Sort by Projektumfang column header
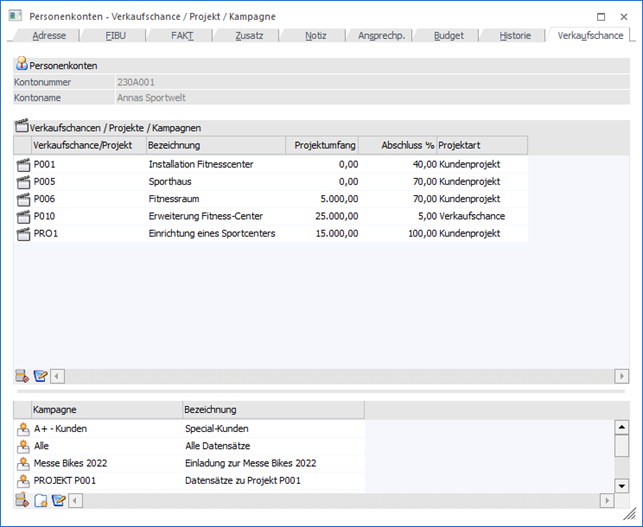Screen dimensions: 643x527 coord(319,146)
